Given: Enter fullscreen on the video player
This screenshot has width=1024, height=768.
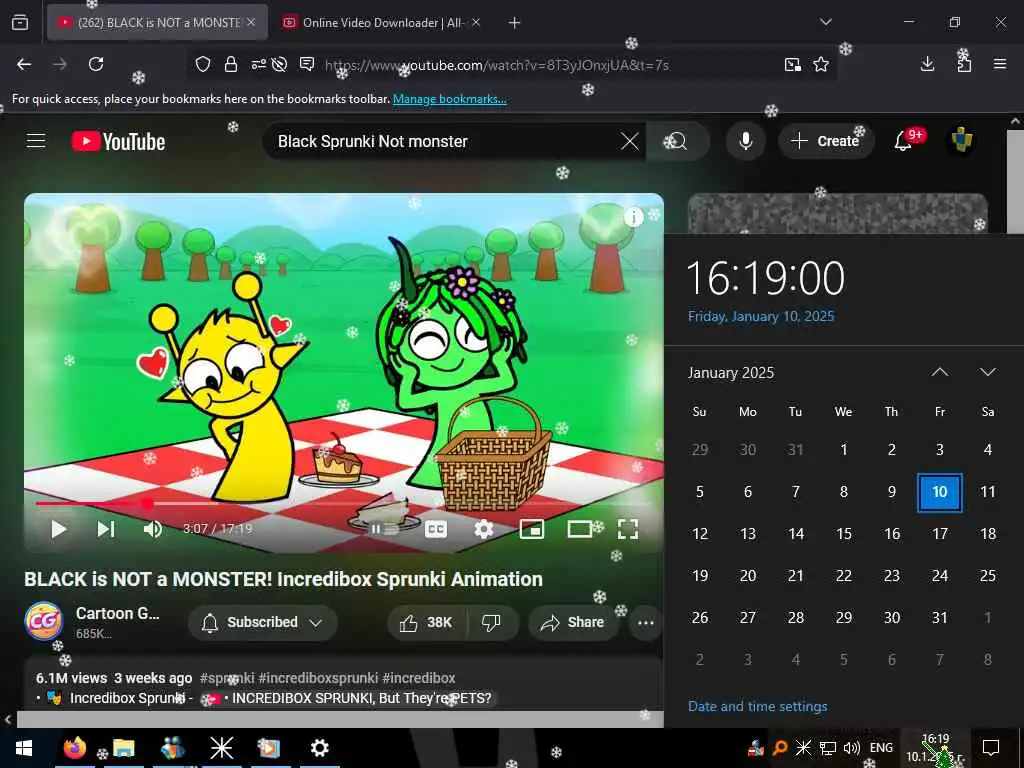Looking at the screenshot, I should pos(628,529).
